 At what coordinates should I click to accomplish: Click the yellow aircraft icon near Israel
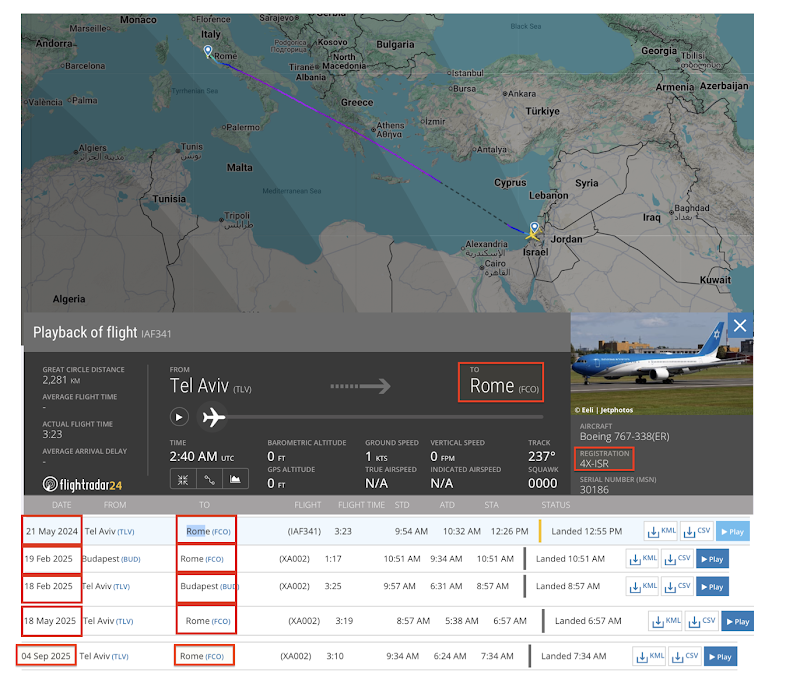coord(534,233)
